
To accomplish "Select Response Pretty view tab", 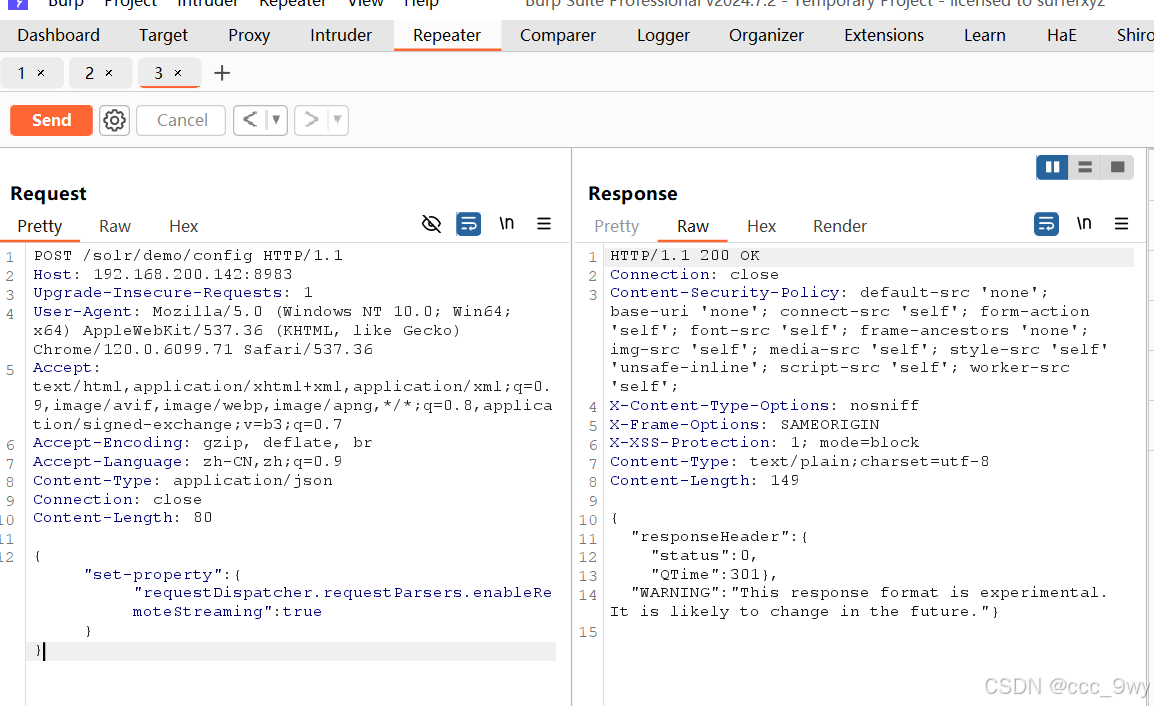I will tap(617, 226).
